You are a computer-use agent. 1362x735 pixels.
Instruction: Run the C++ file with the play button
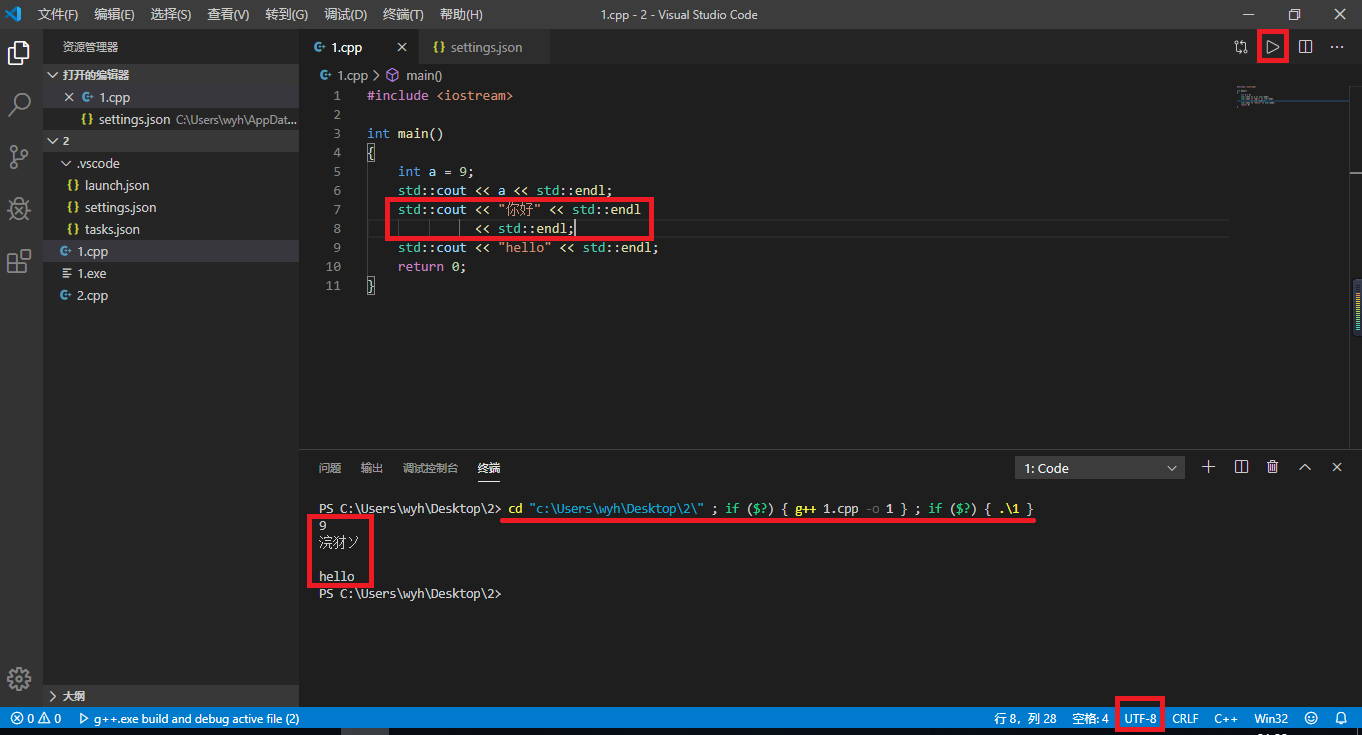(x=1272, y=46)
